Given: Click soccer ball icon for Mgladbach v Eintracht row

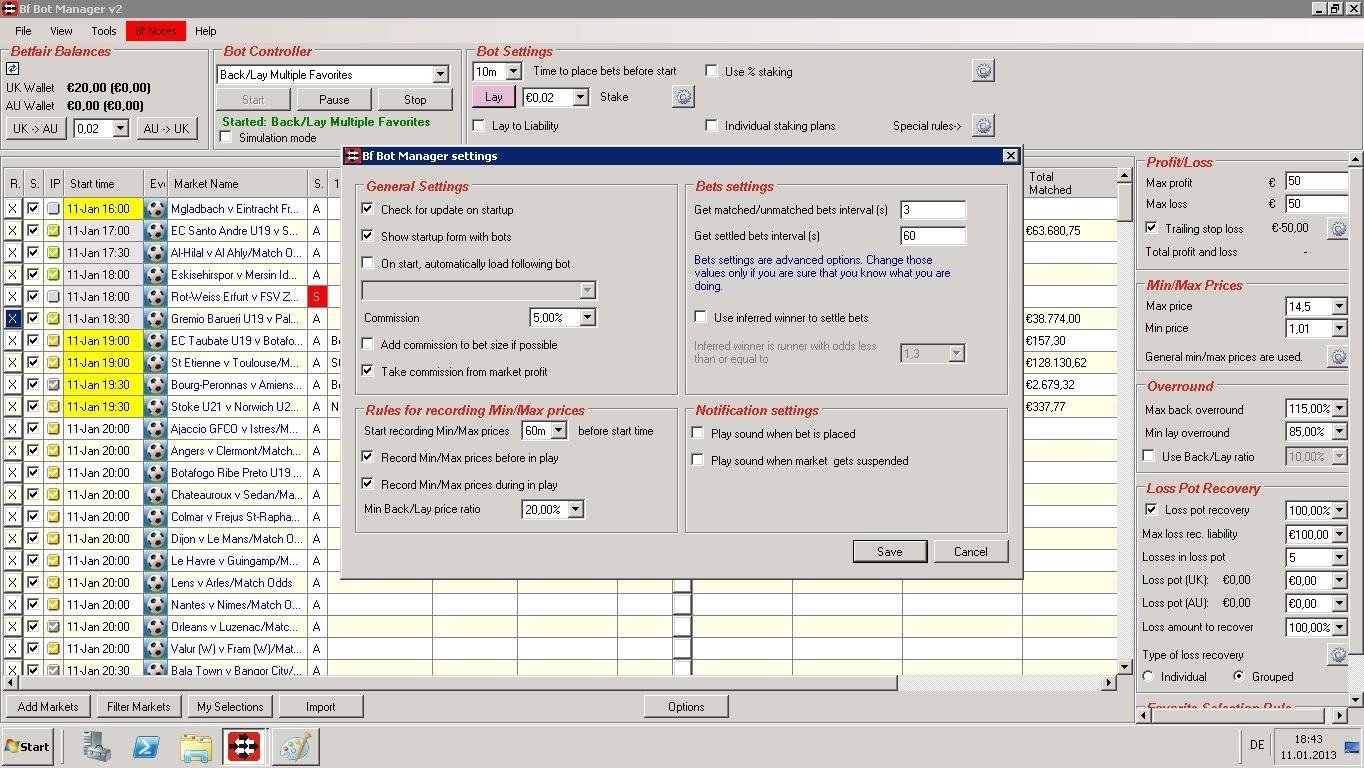Looking at the screenshot, I should pyautogui.click(x=155, y=209).
